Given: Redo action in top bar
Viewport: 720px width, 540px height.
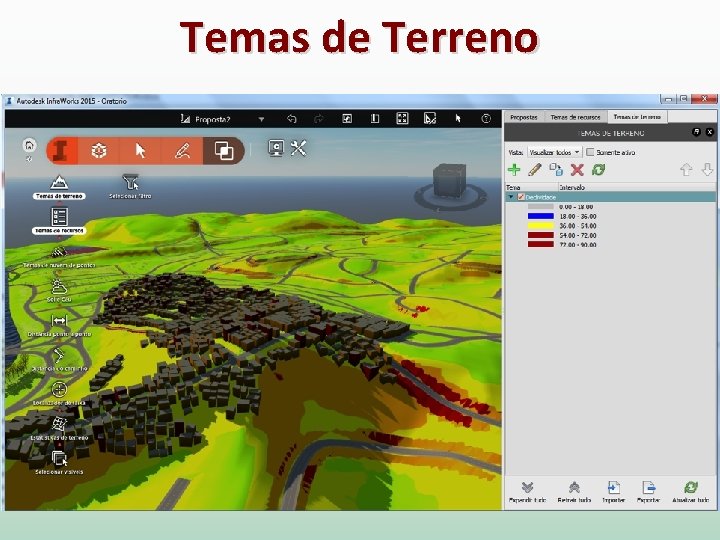Looking at the screenshot, I should point(319,119).
